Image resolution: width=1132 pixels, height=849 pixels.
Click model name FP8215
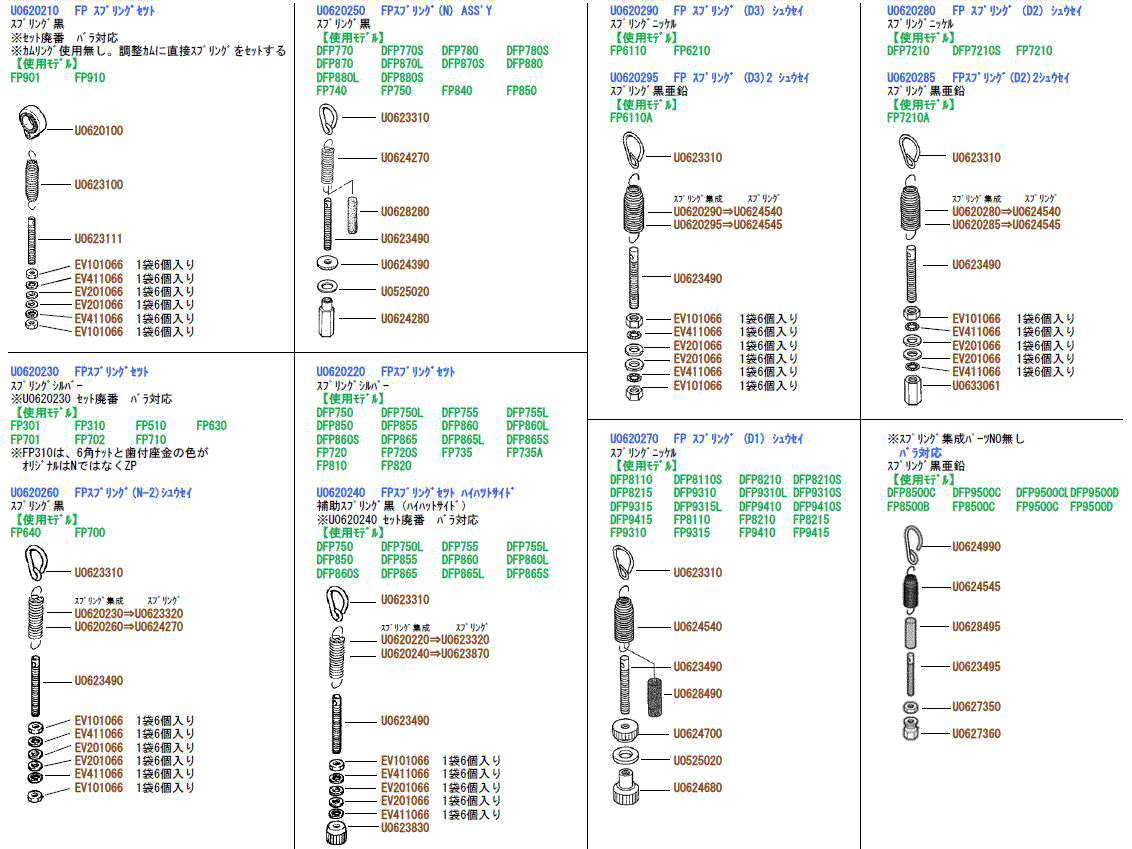tap(811, 521)
